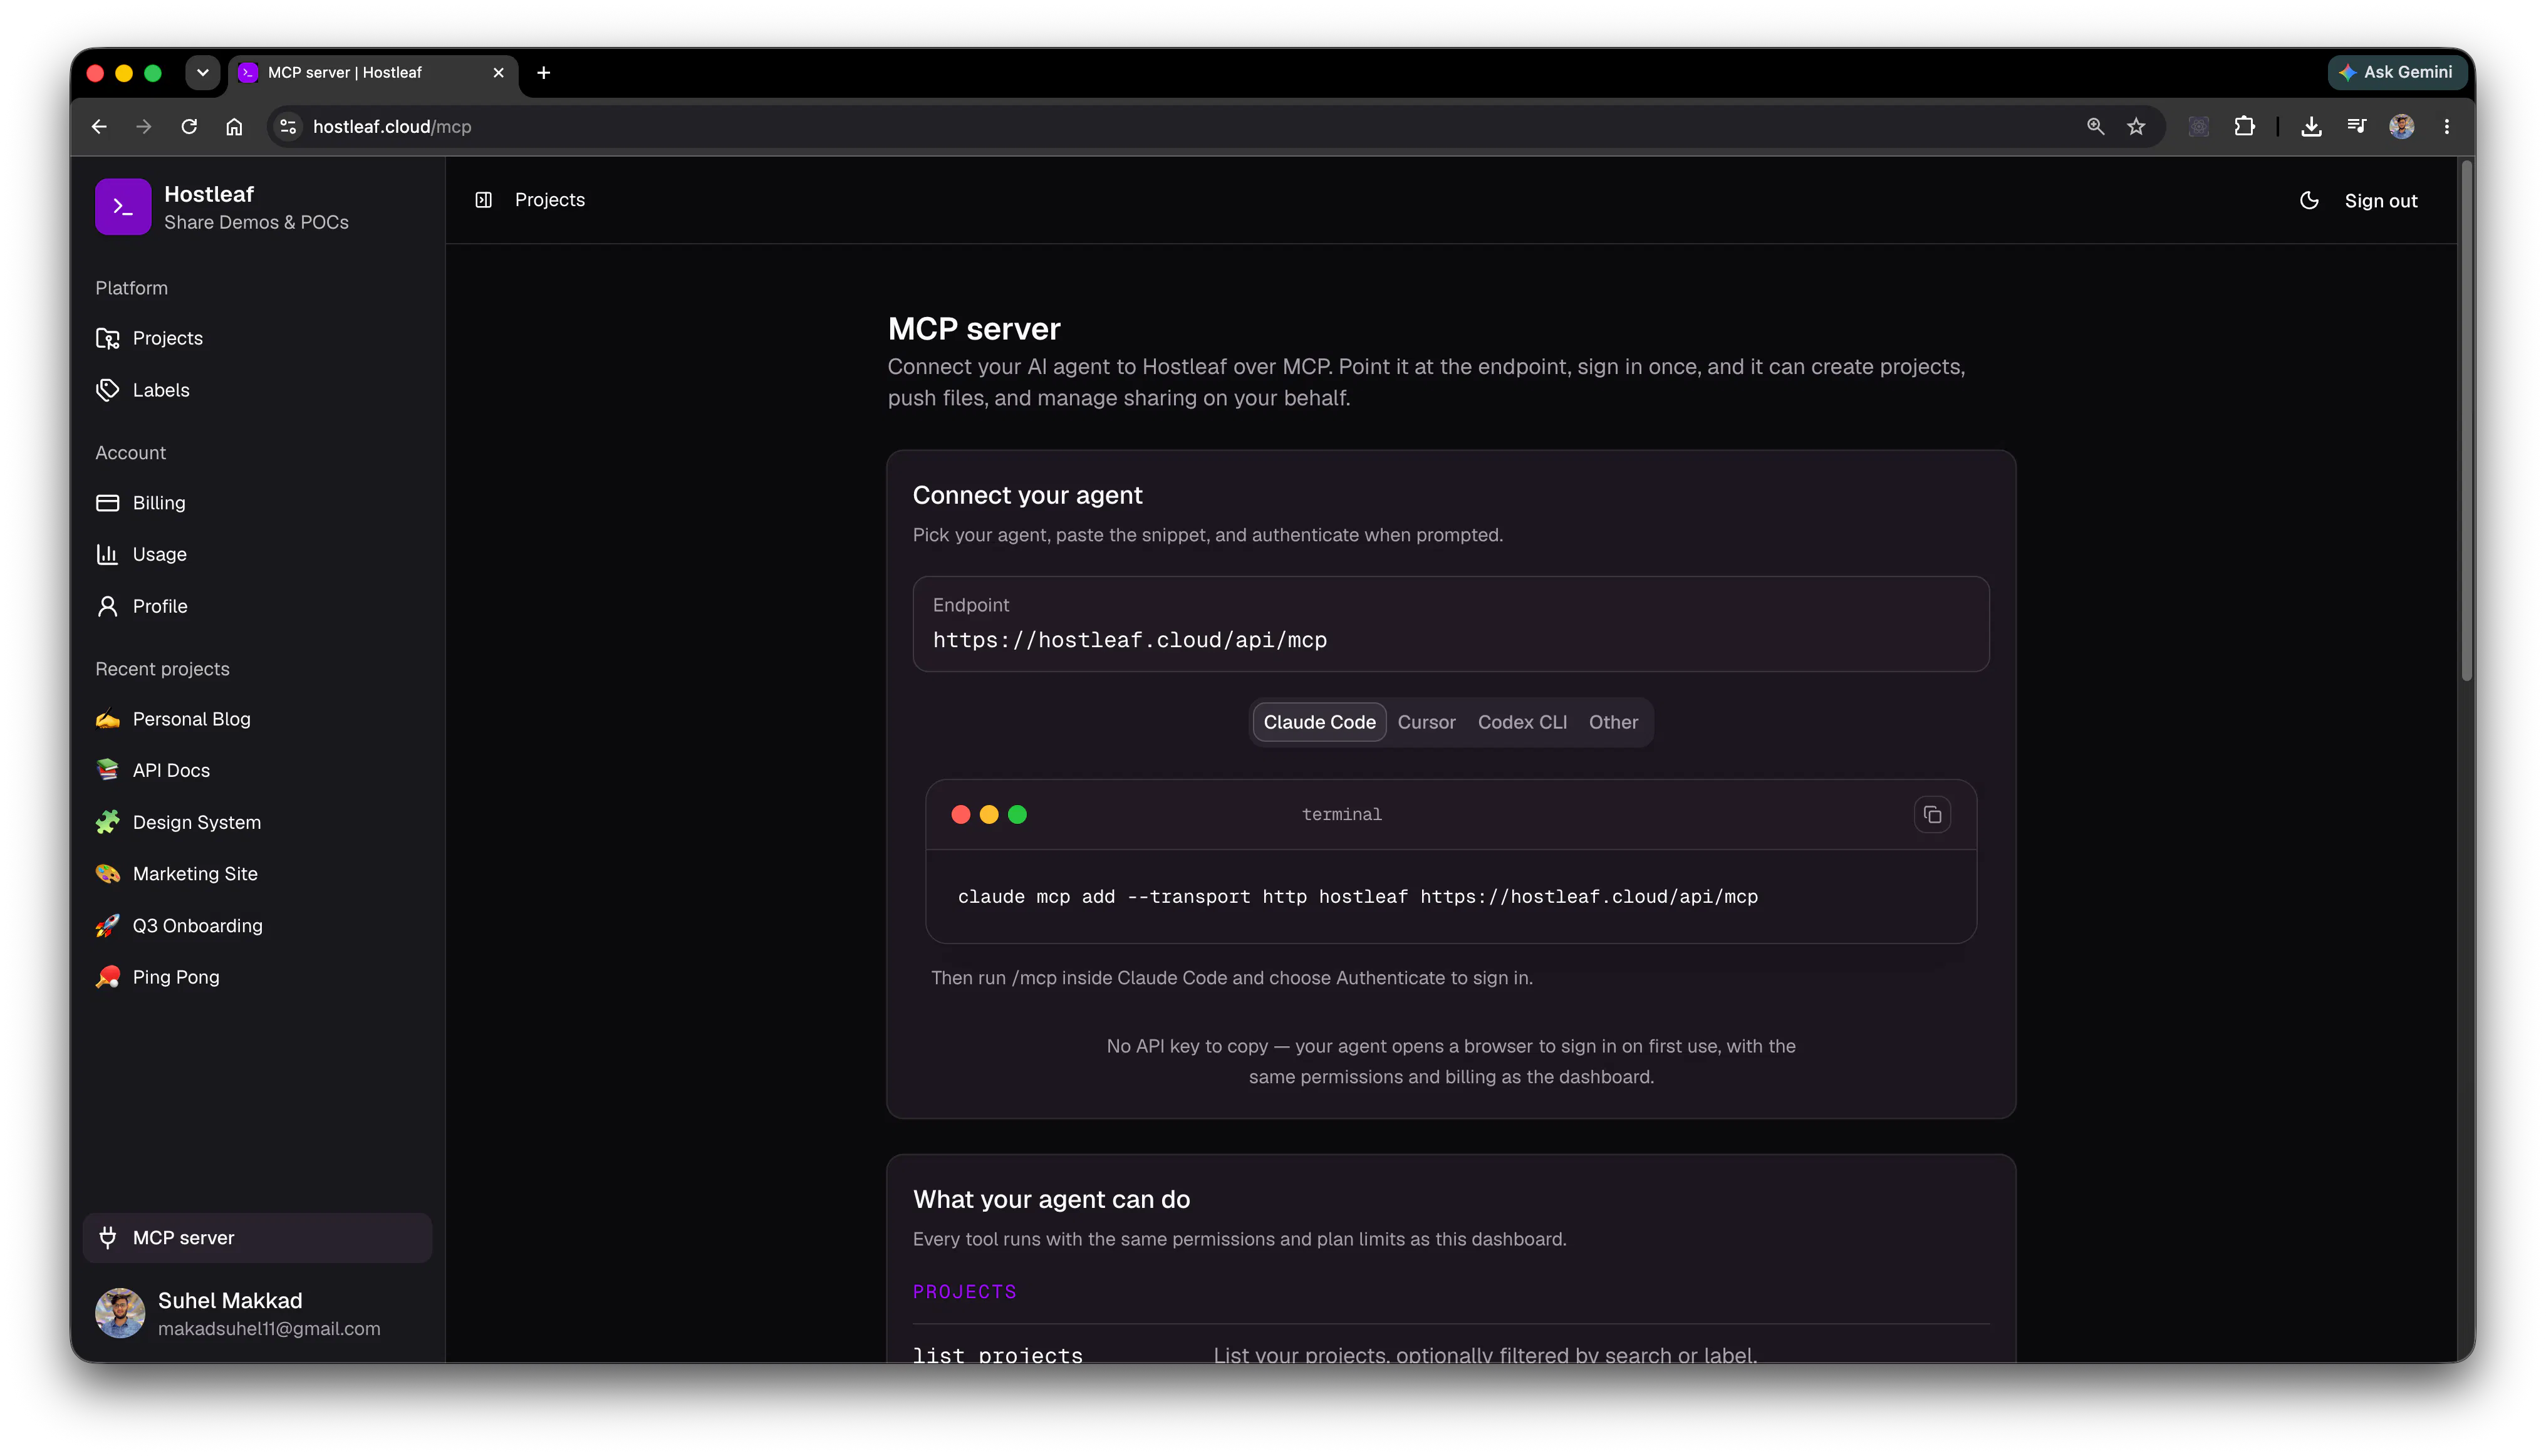Screen dimensions: 2546x1456
Task: Open the Design System project
Action: (x=258, y=822)
